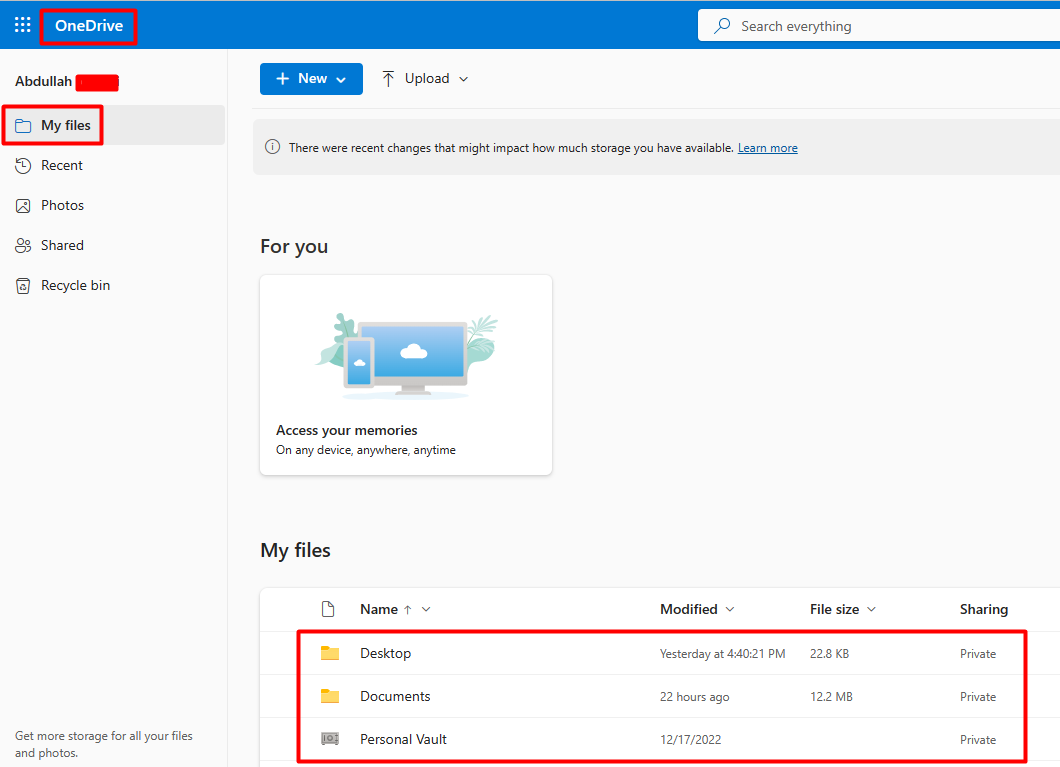Image resolution: width=1060 pixels, height=767 pixels.
Task: Click Yesterday at 4:40:21 PM value
Action: (x=722, y=653)
